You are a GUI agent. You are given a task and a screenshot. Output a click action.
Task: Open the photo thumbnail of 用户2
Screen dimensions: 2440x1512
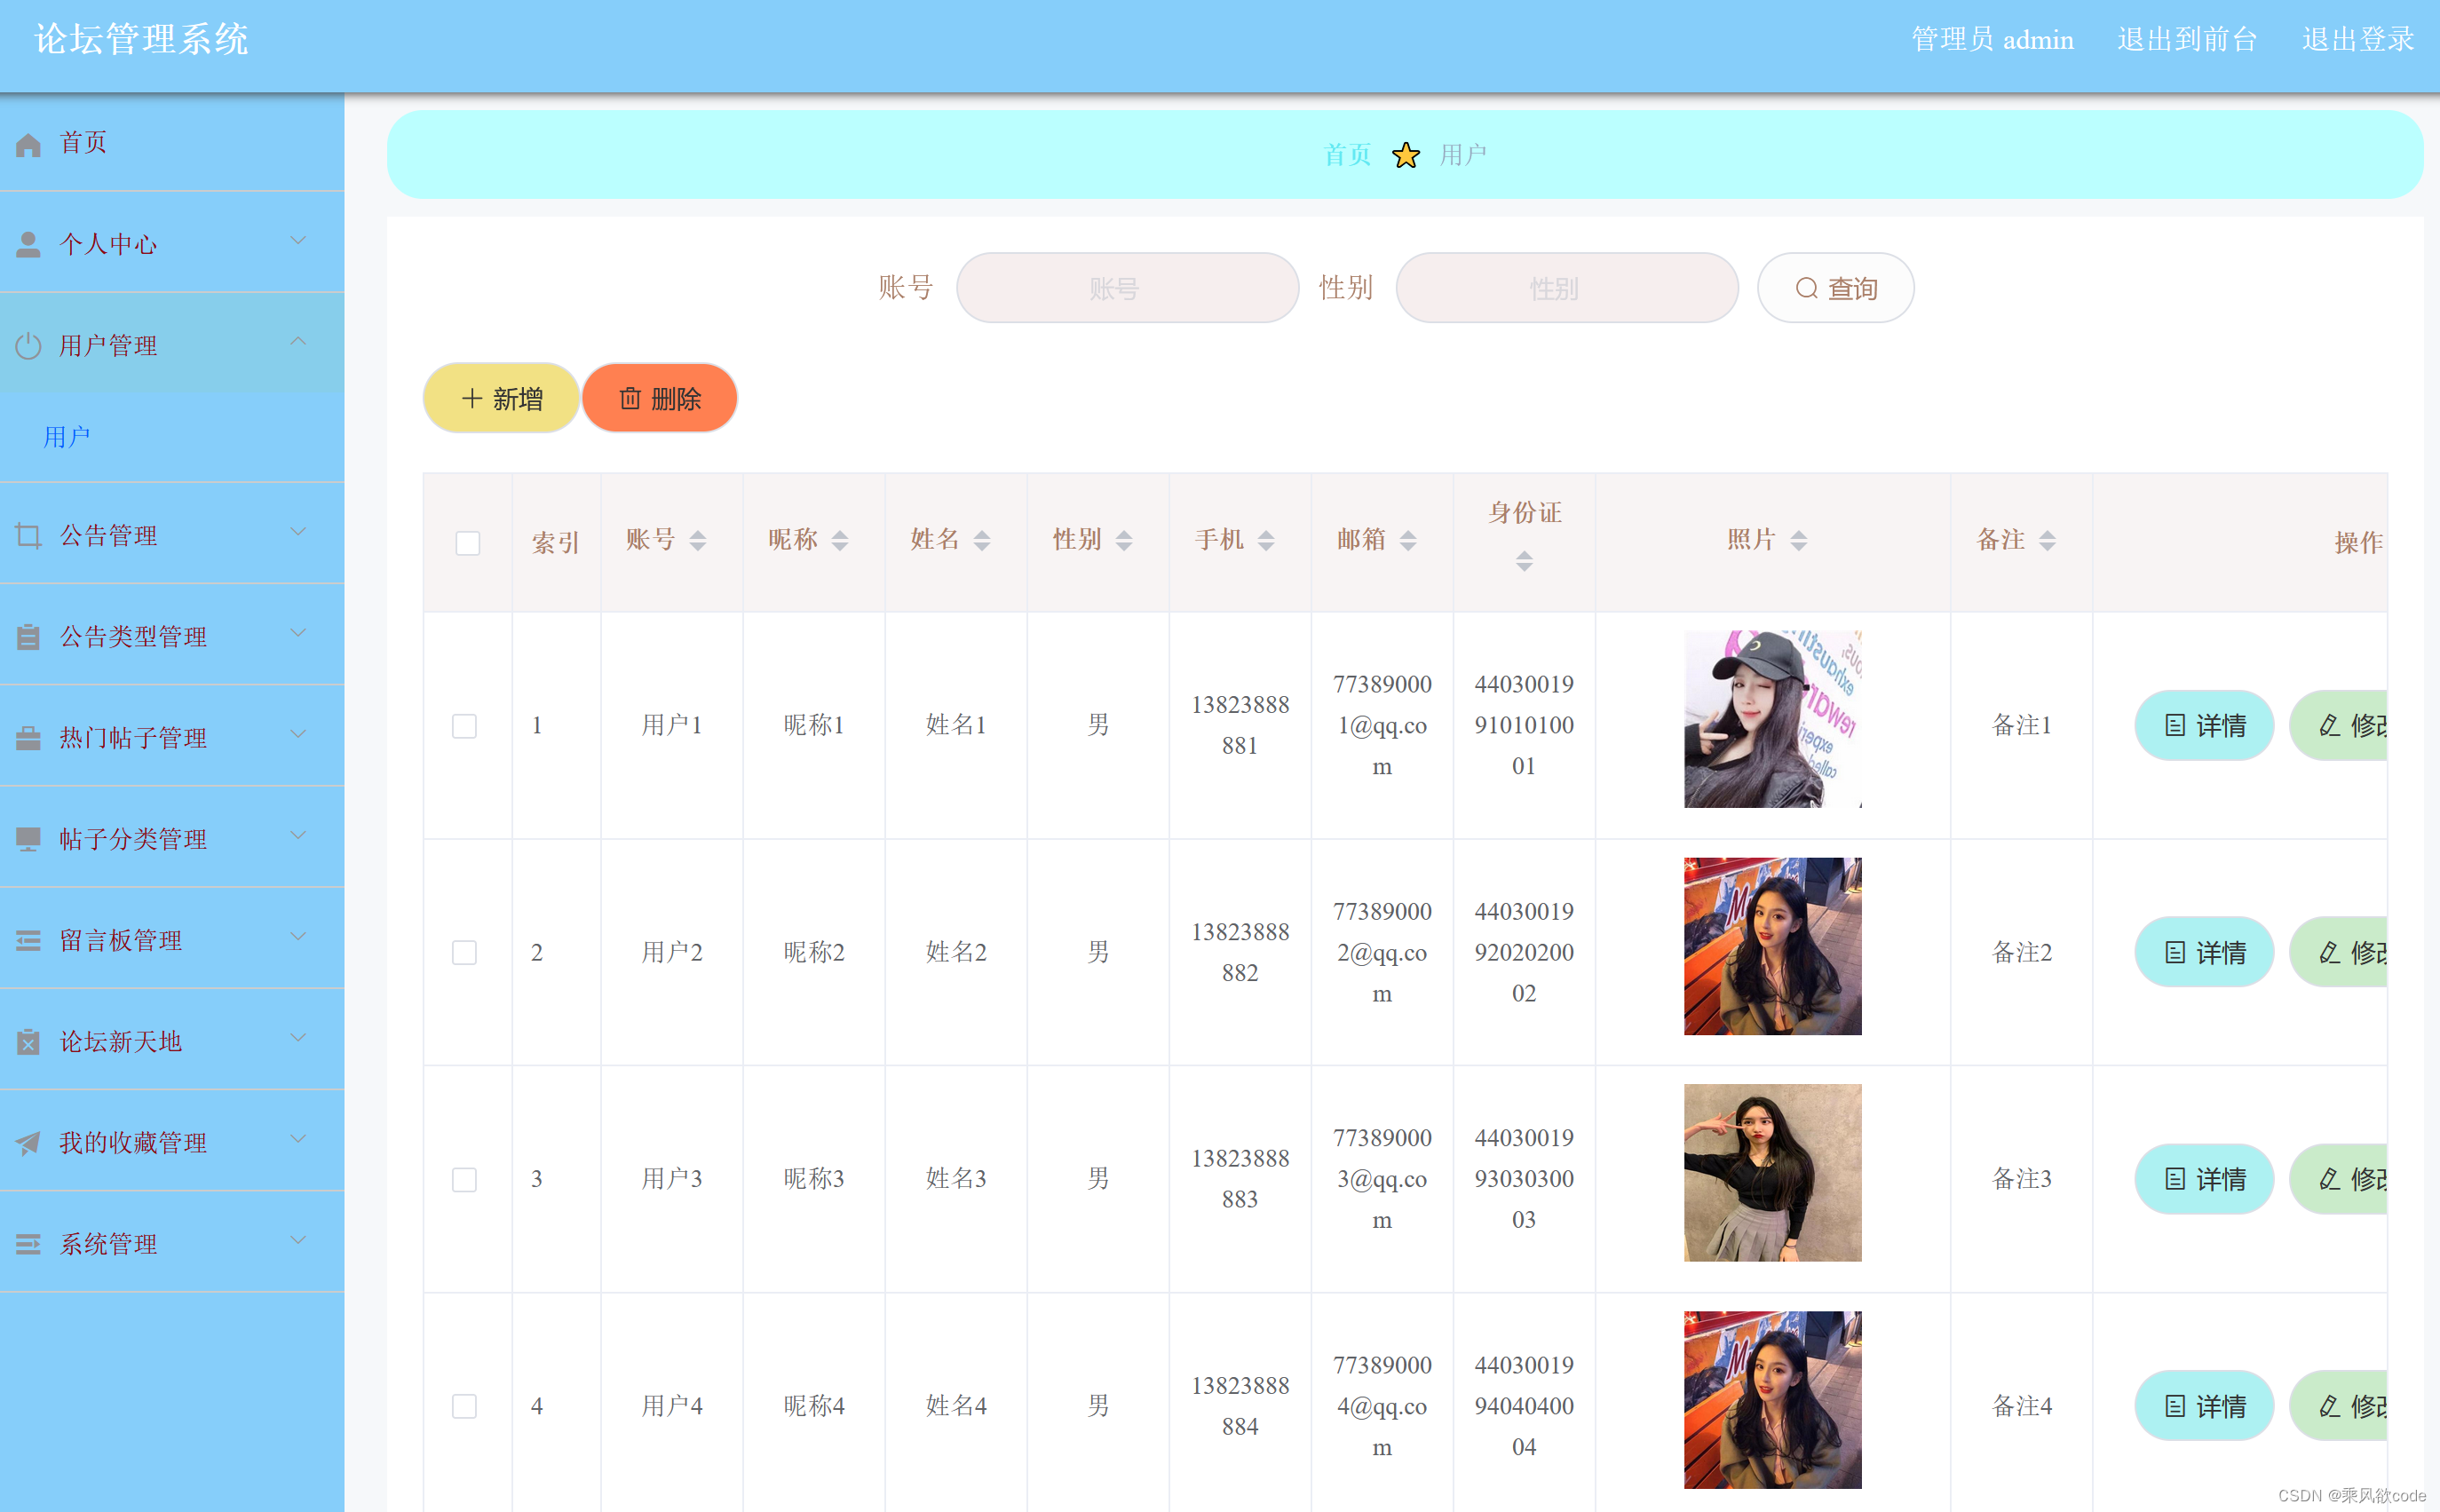pyautogui.click(x=1772, y=946)
